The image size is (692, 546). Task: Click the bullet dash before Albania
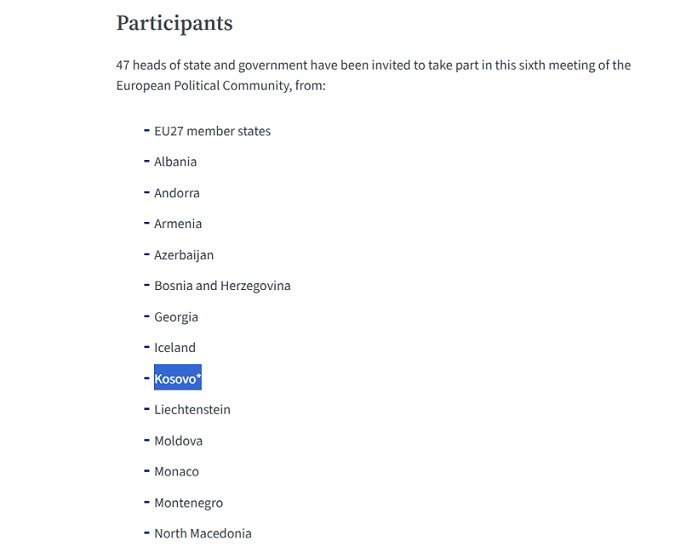coord(147,162)
